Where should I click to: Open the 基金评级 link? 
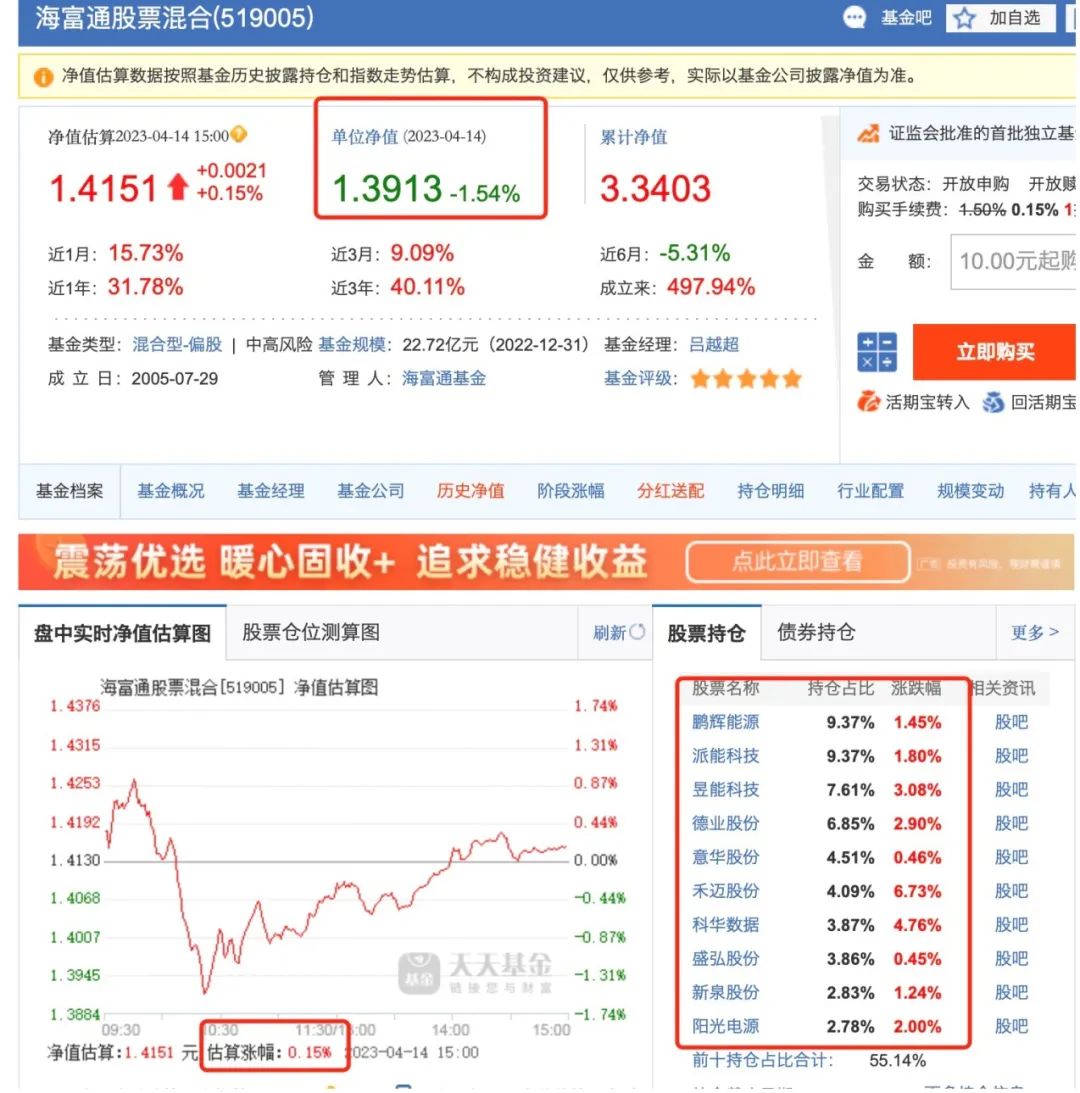coord(637,379)
